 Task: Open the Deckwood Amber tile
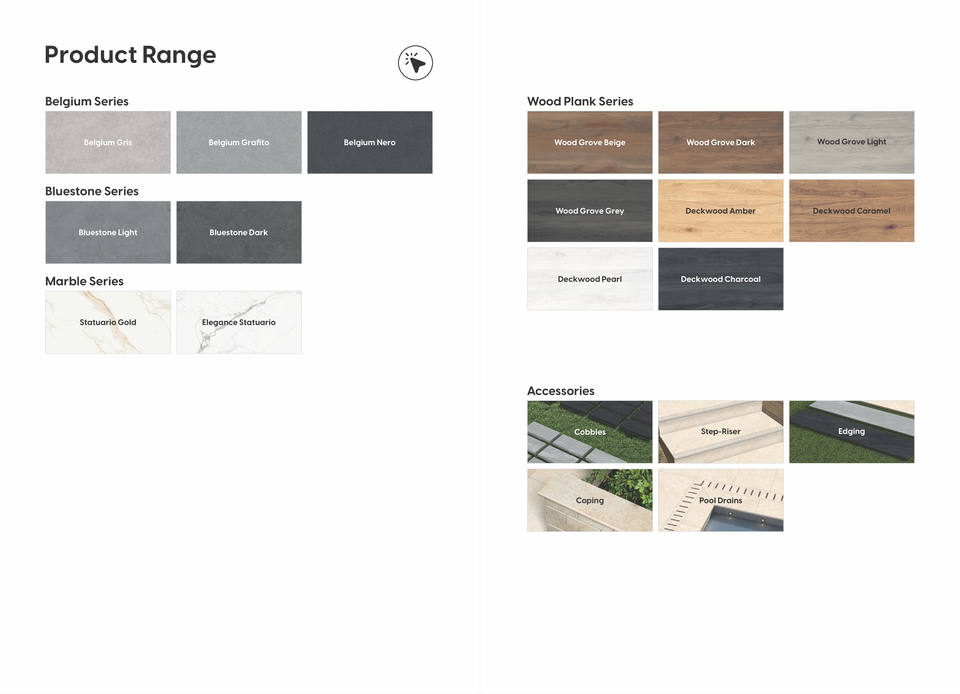click(x=721, y=211)
